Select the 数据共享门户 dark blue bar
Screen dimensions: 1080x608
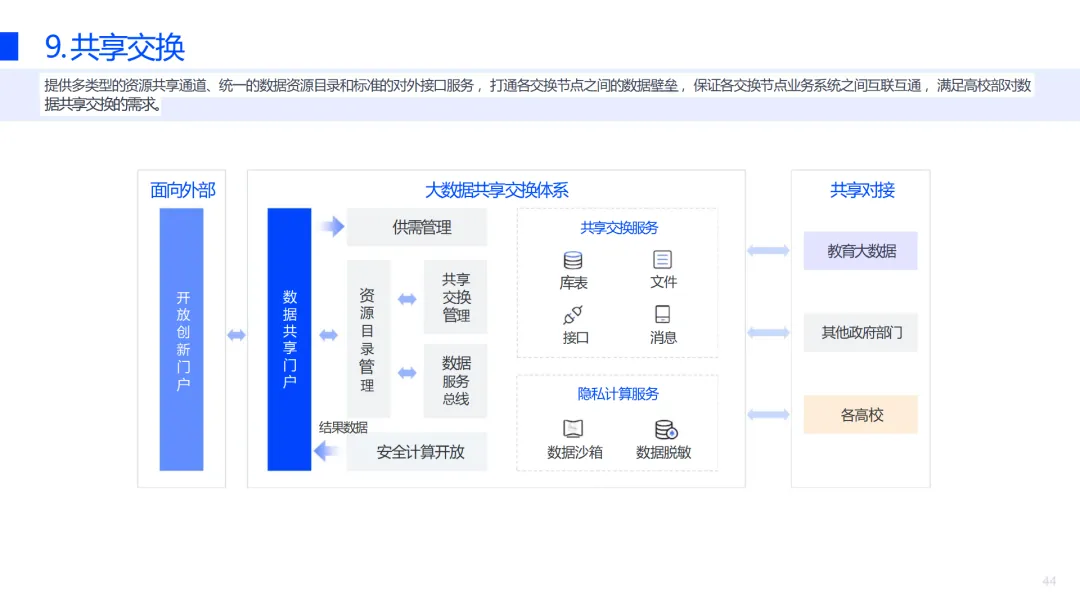click(289, 339)
